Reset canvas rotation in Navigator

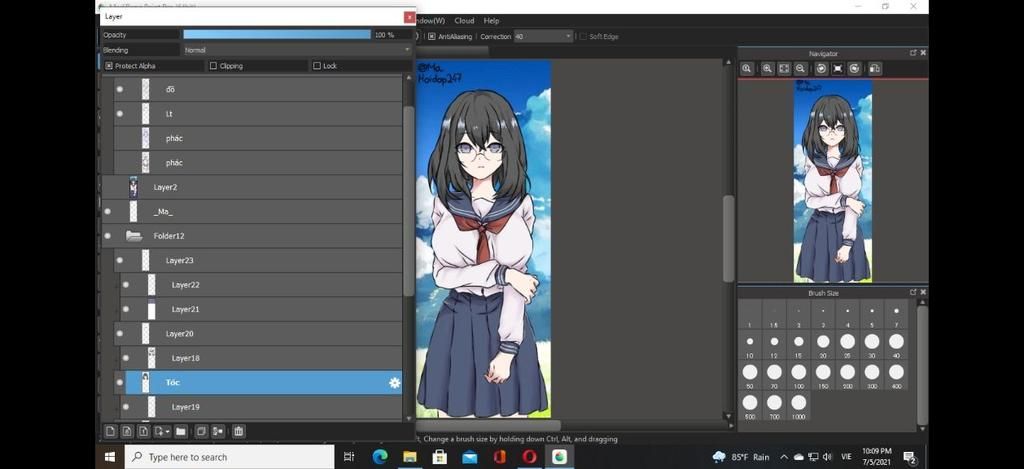point(838,69)
